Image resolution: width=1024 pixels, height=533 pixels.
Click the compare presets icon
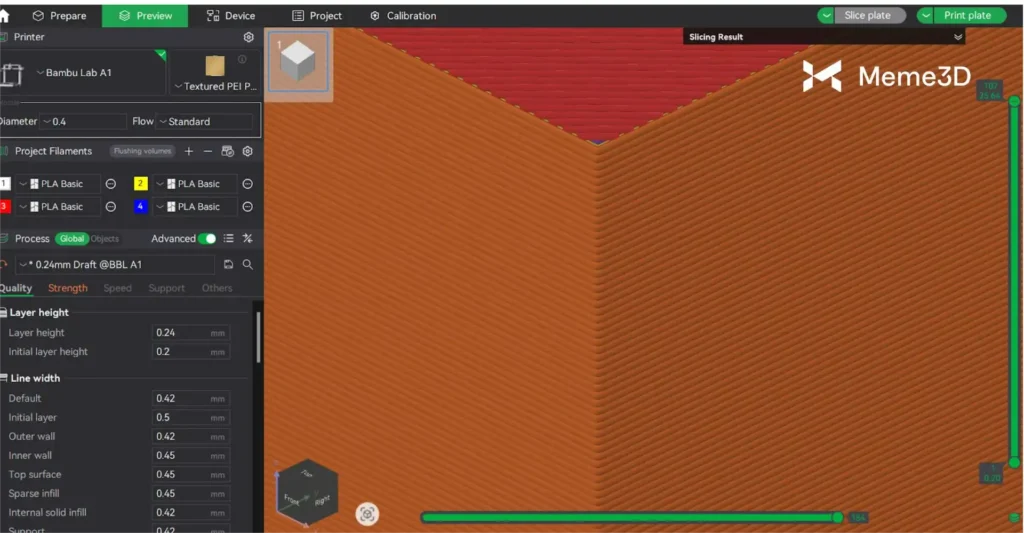coord(247,239)
